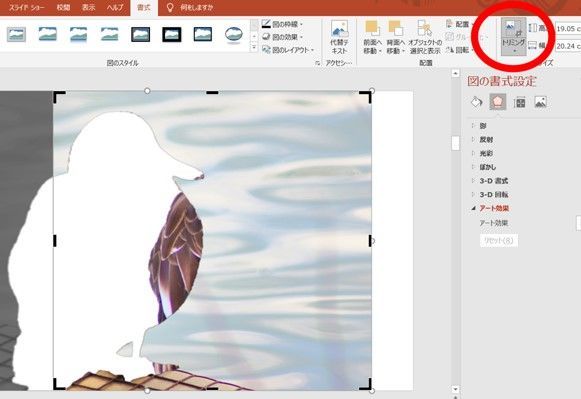Image resolution: width=581 pixels, height=399 pixels.
Task: Click the bottom-left corner crop handle
Action: (x=59, y=384)
